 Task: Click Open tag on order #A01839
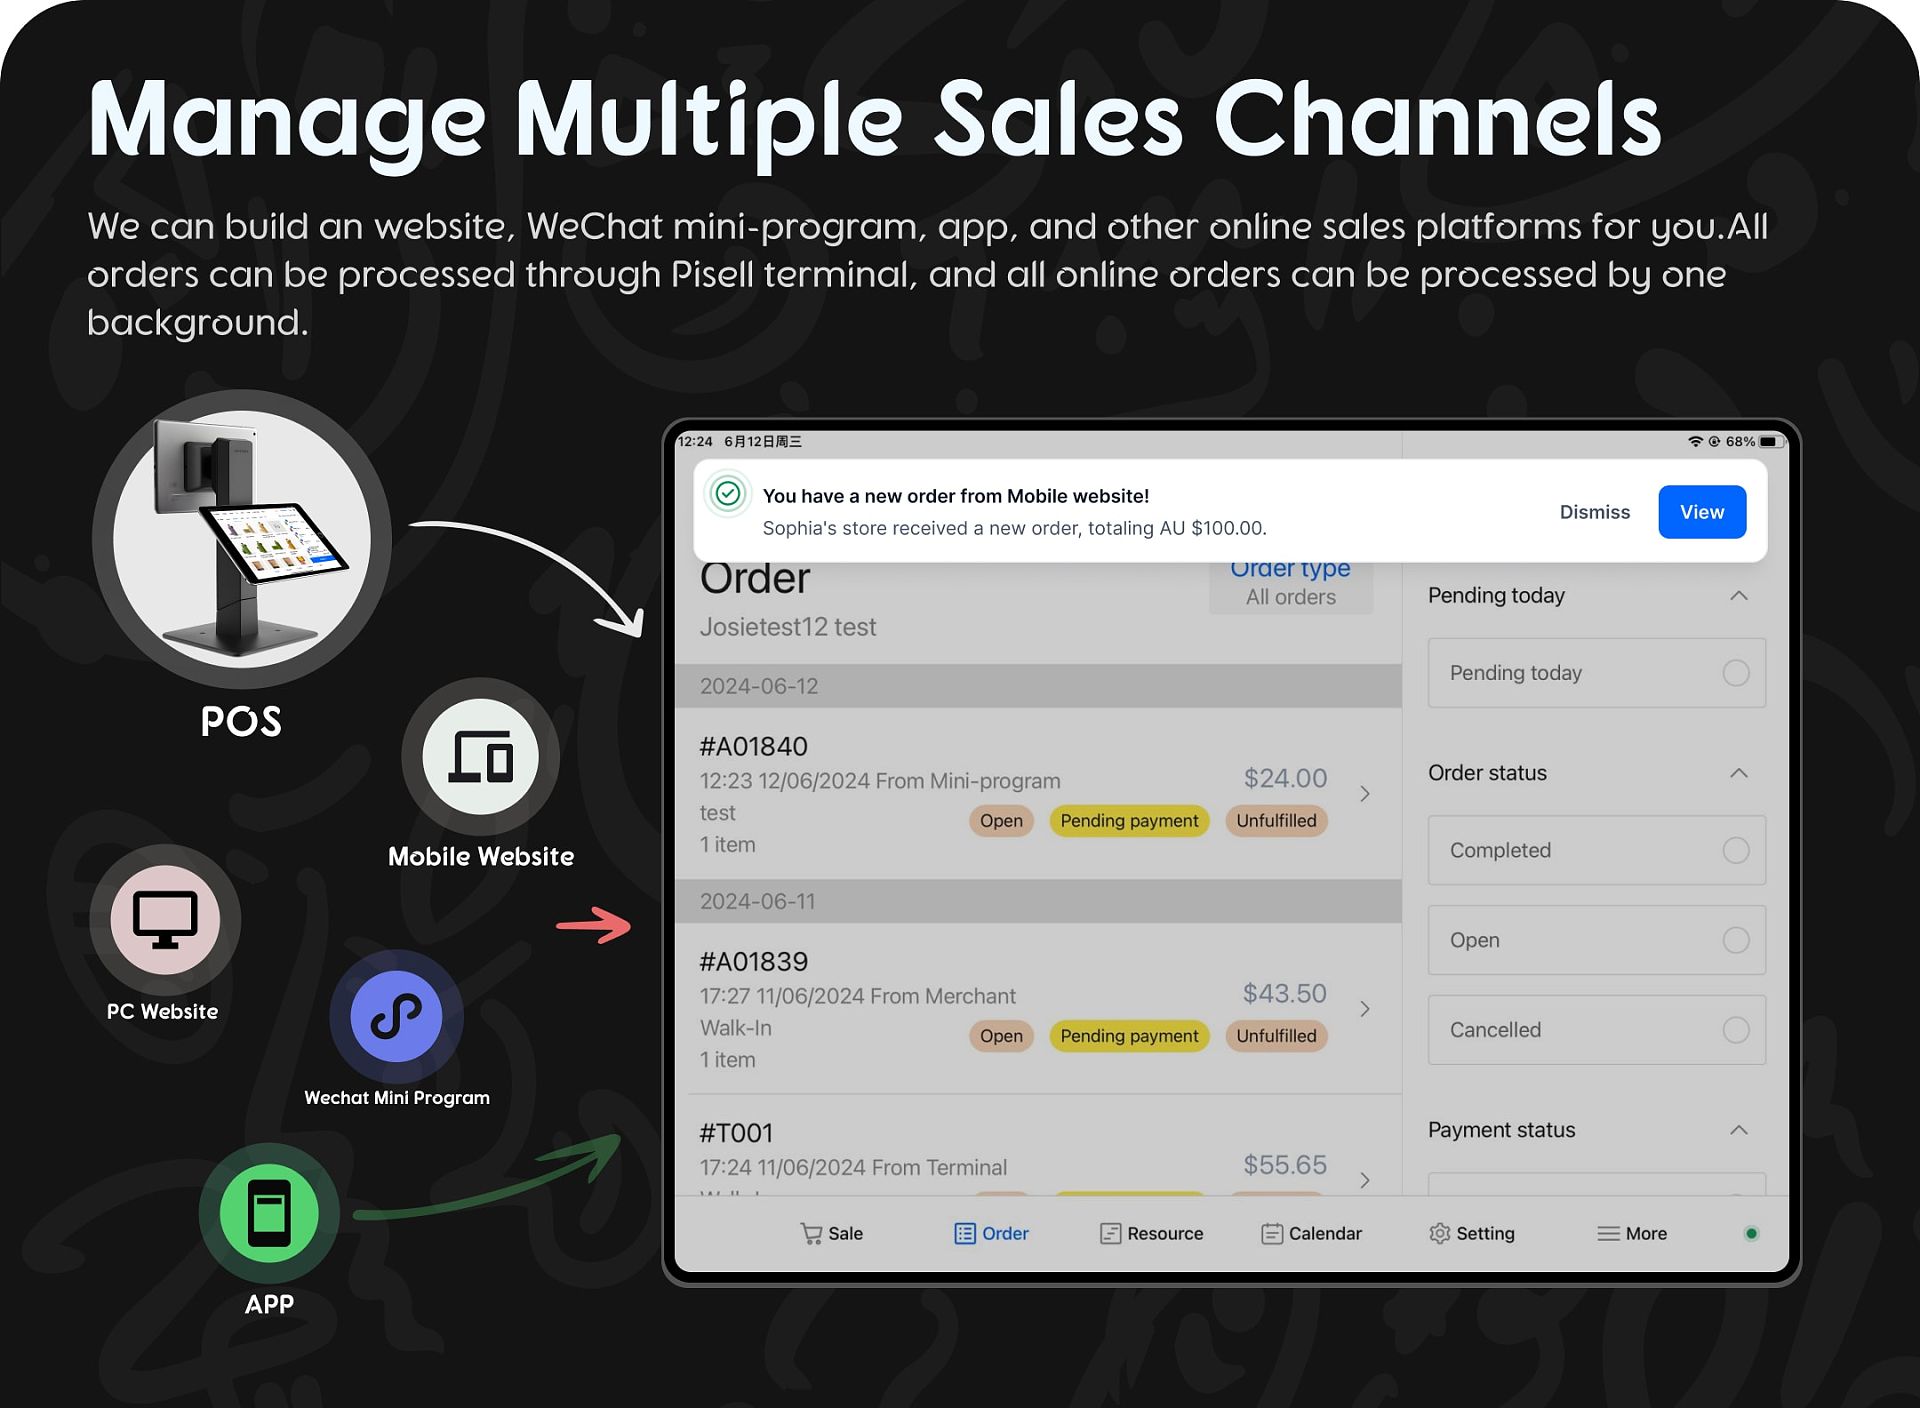[1001, 1036]
